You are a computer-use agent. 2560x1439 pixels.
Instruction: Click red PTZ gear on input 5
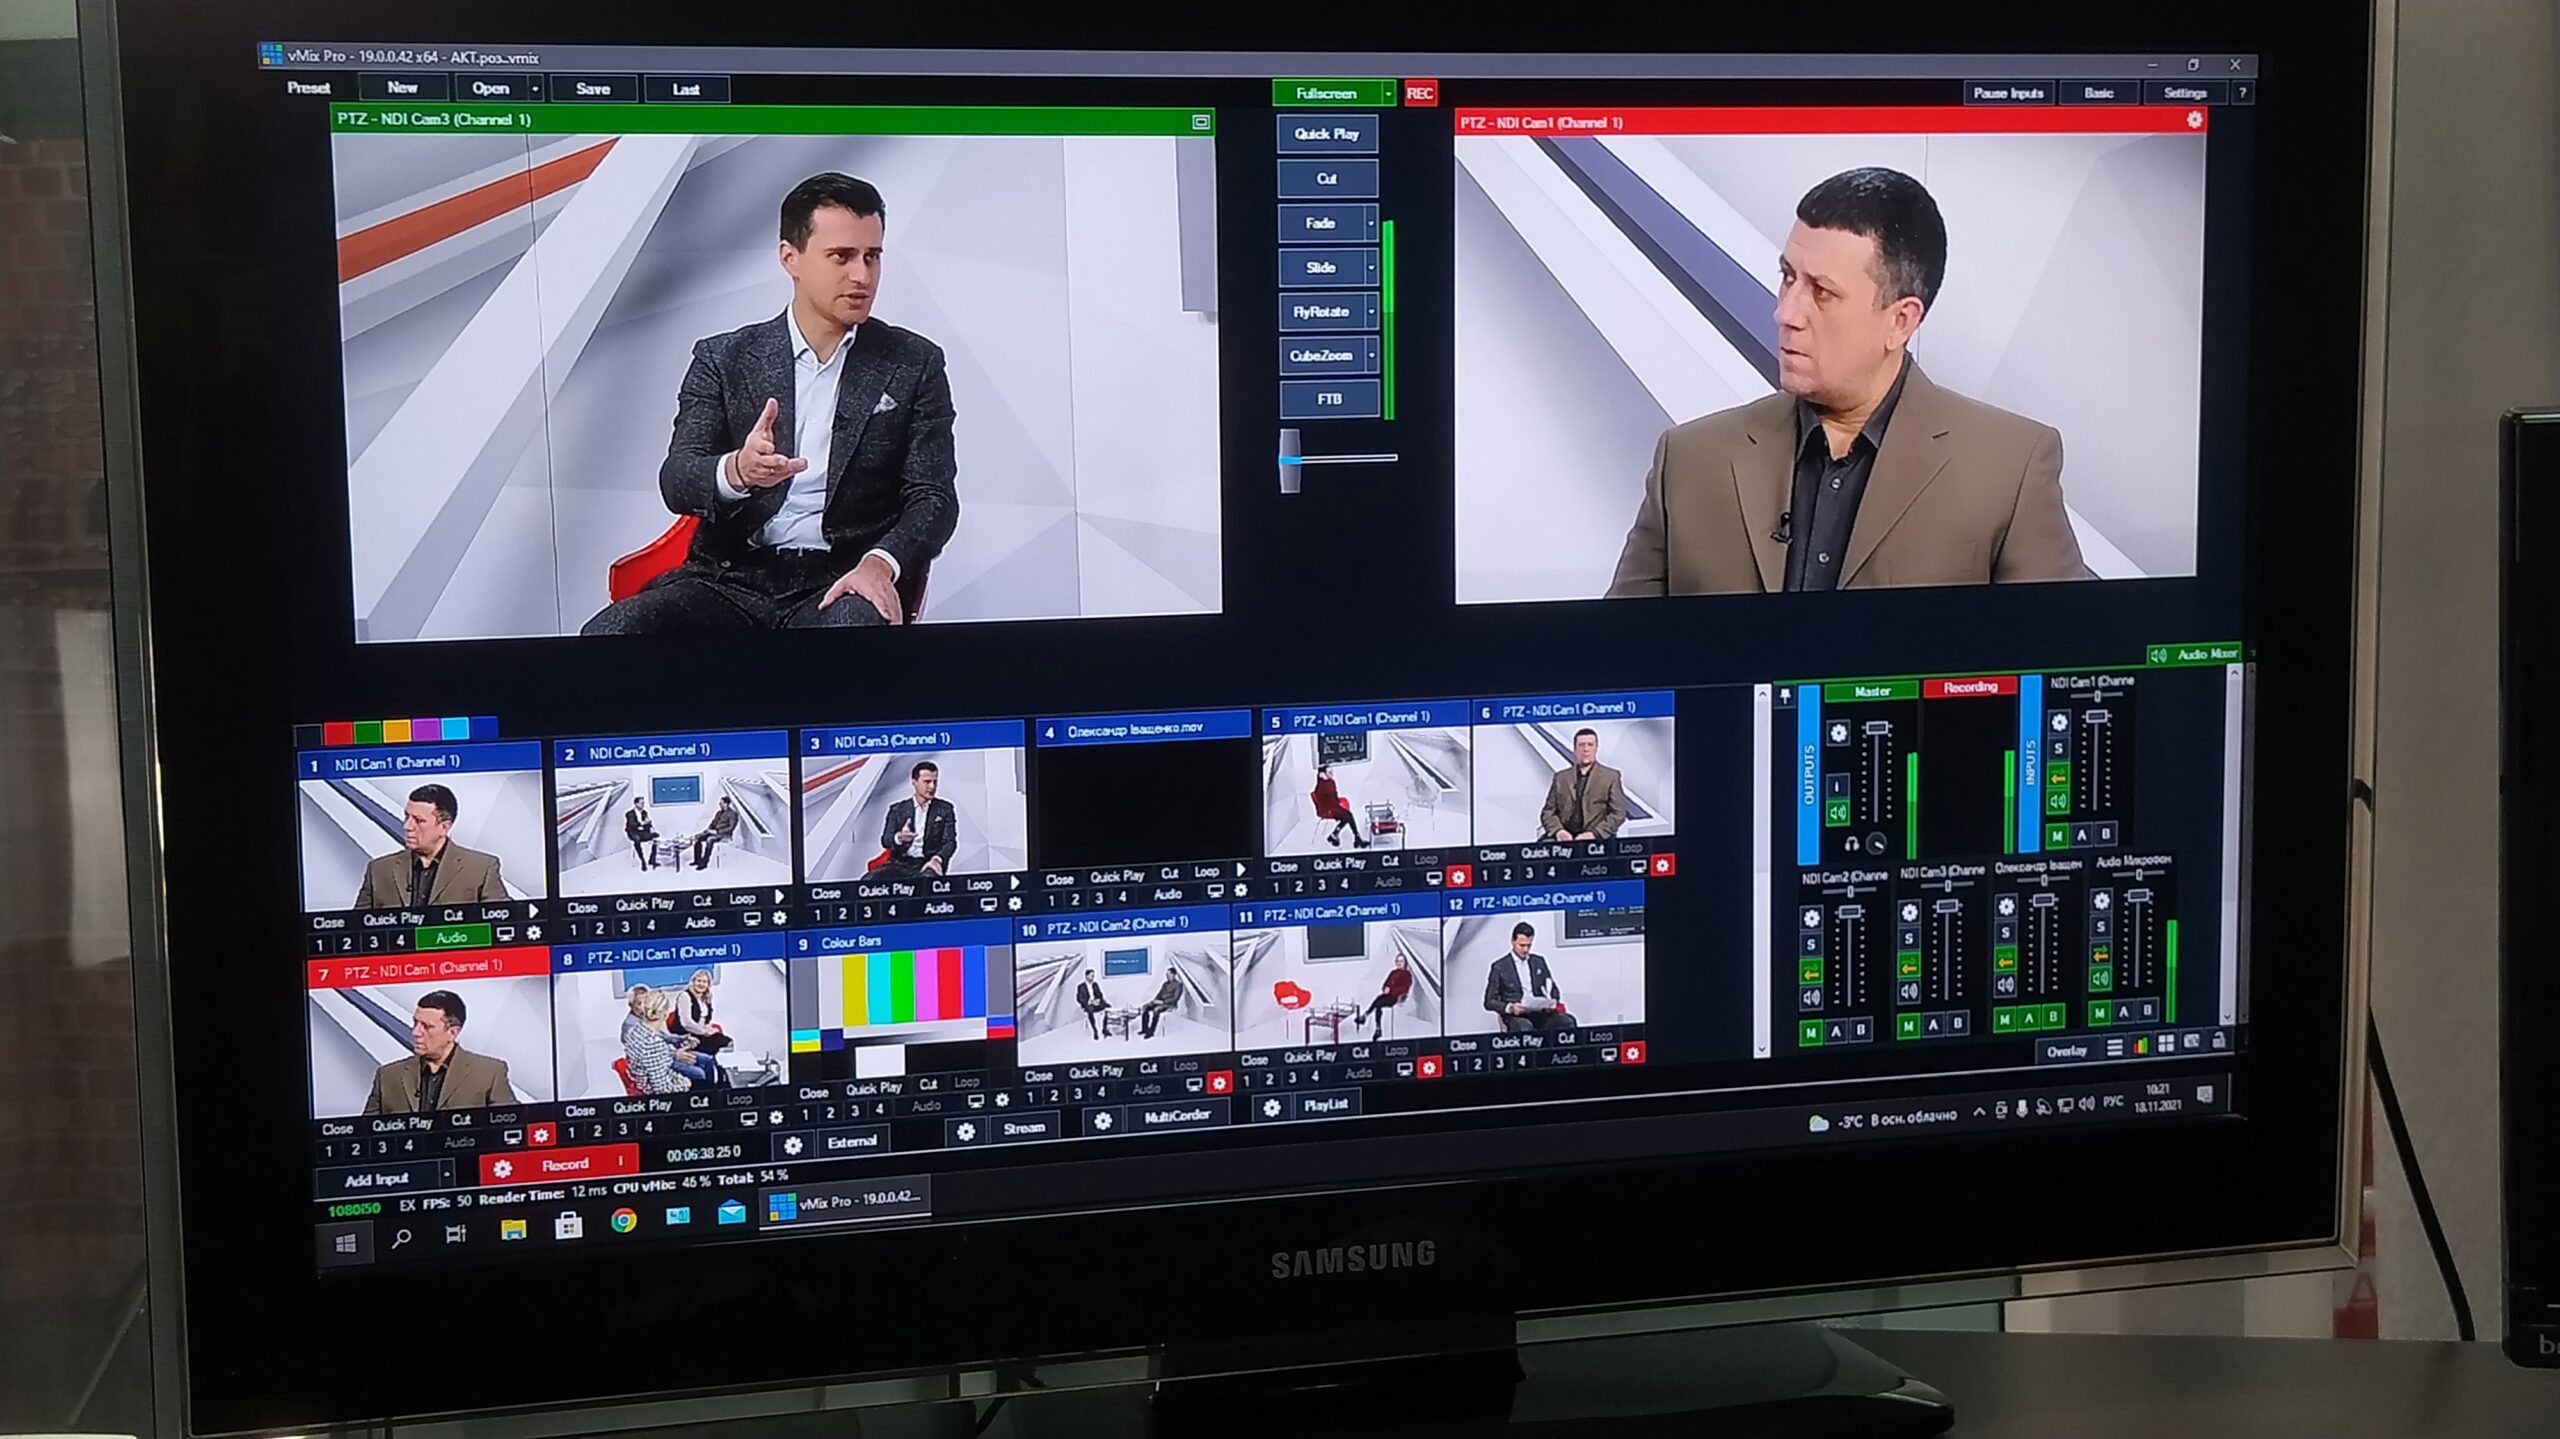tap(1458, 878)
